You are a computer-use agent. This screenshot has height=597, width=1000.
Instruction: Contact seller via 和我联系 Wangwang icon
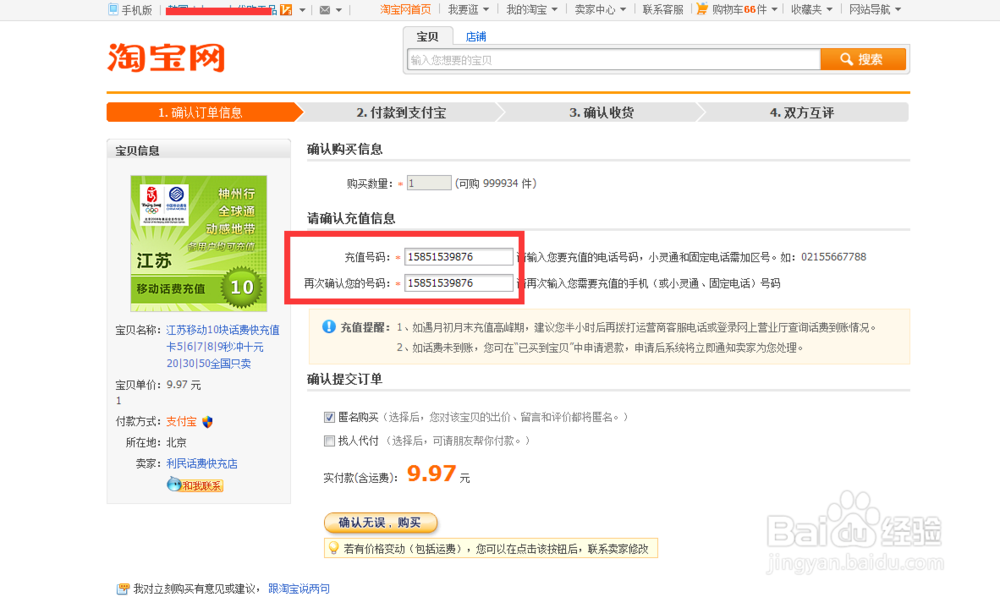point(194,484)
